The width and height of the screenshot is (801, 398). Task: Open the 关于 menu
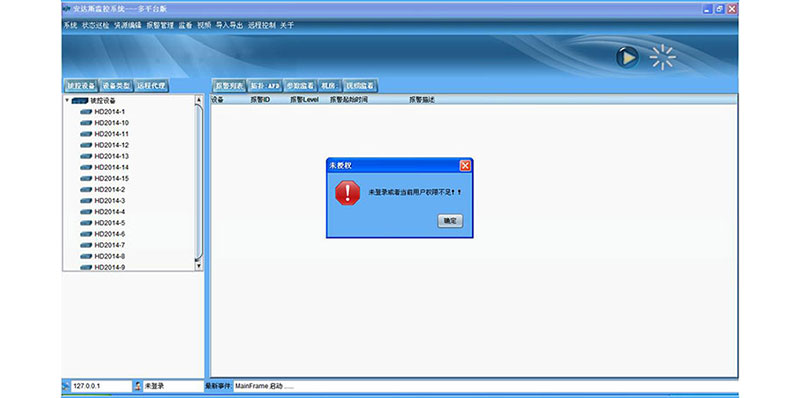pyautogui.click(x=287, y=25)
